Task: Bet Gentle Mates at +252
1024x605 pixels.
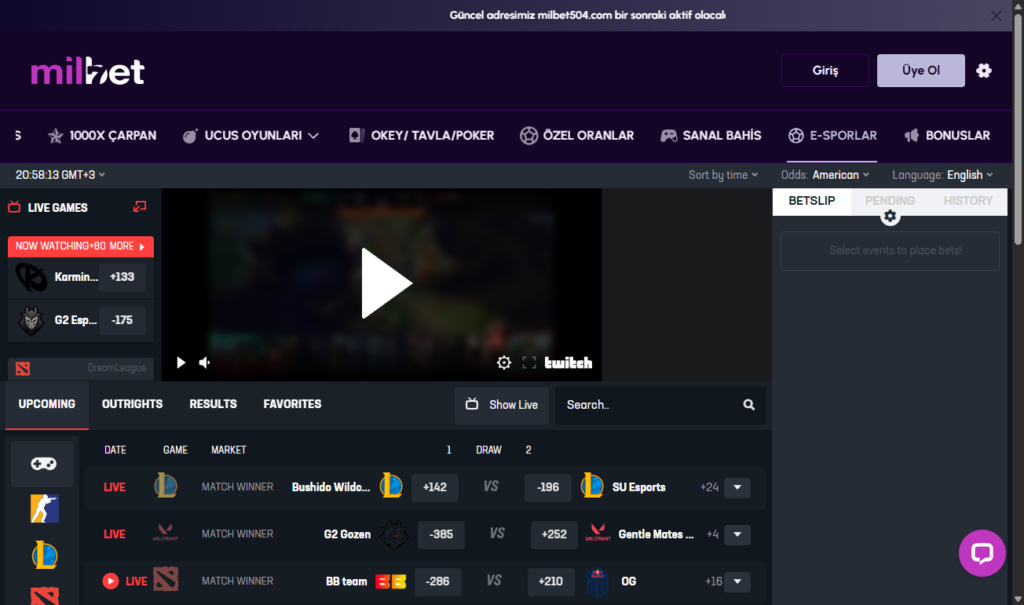Action: [x=554, y=534]
